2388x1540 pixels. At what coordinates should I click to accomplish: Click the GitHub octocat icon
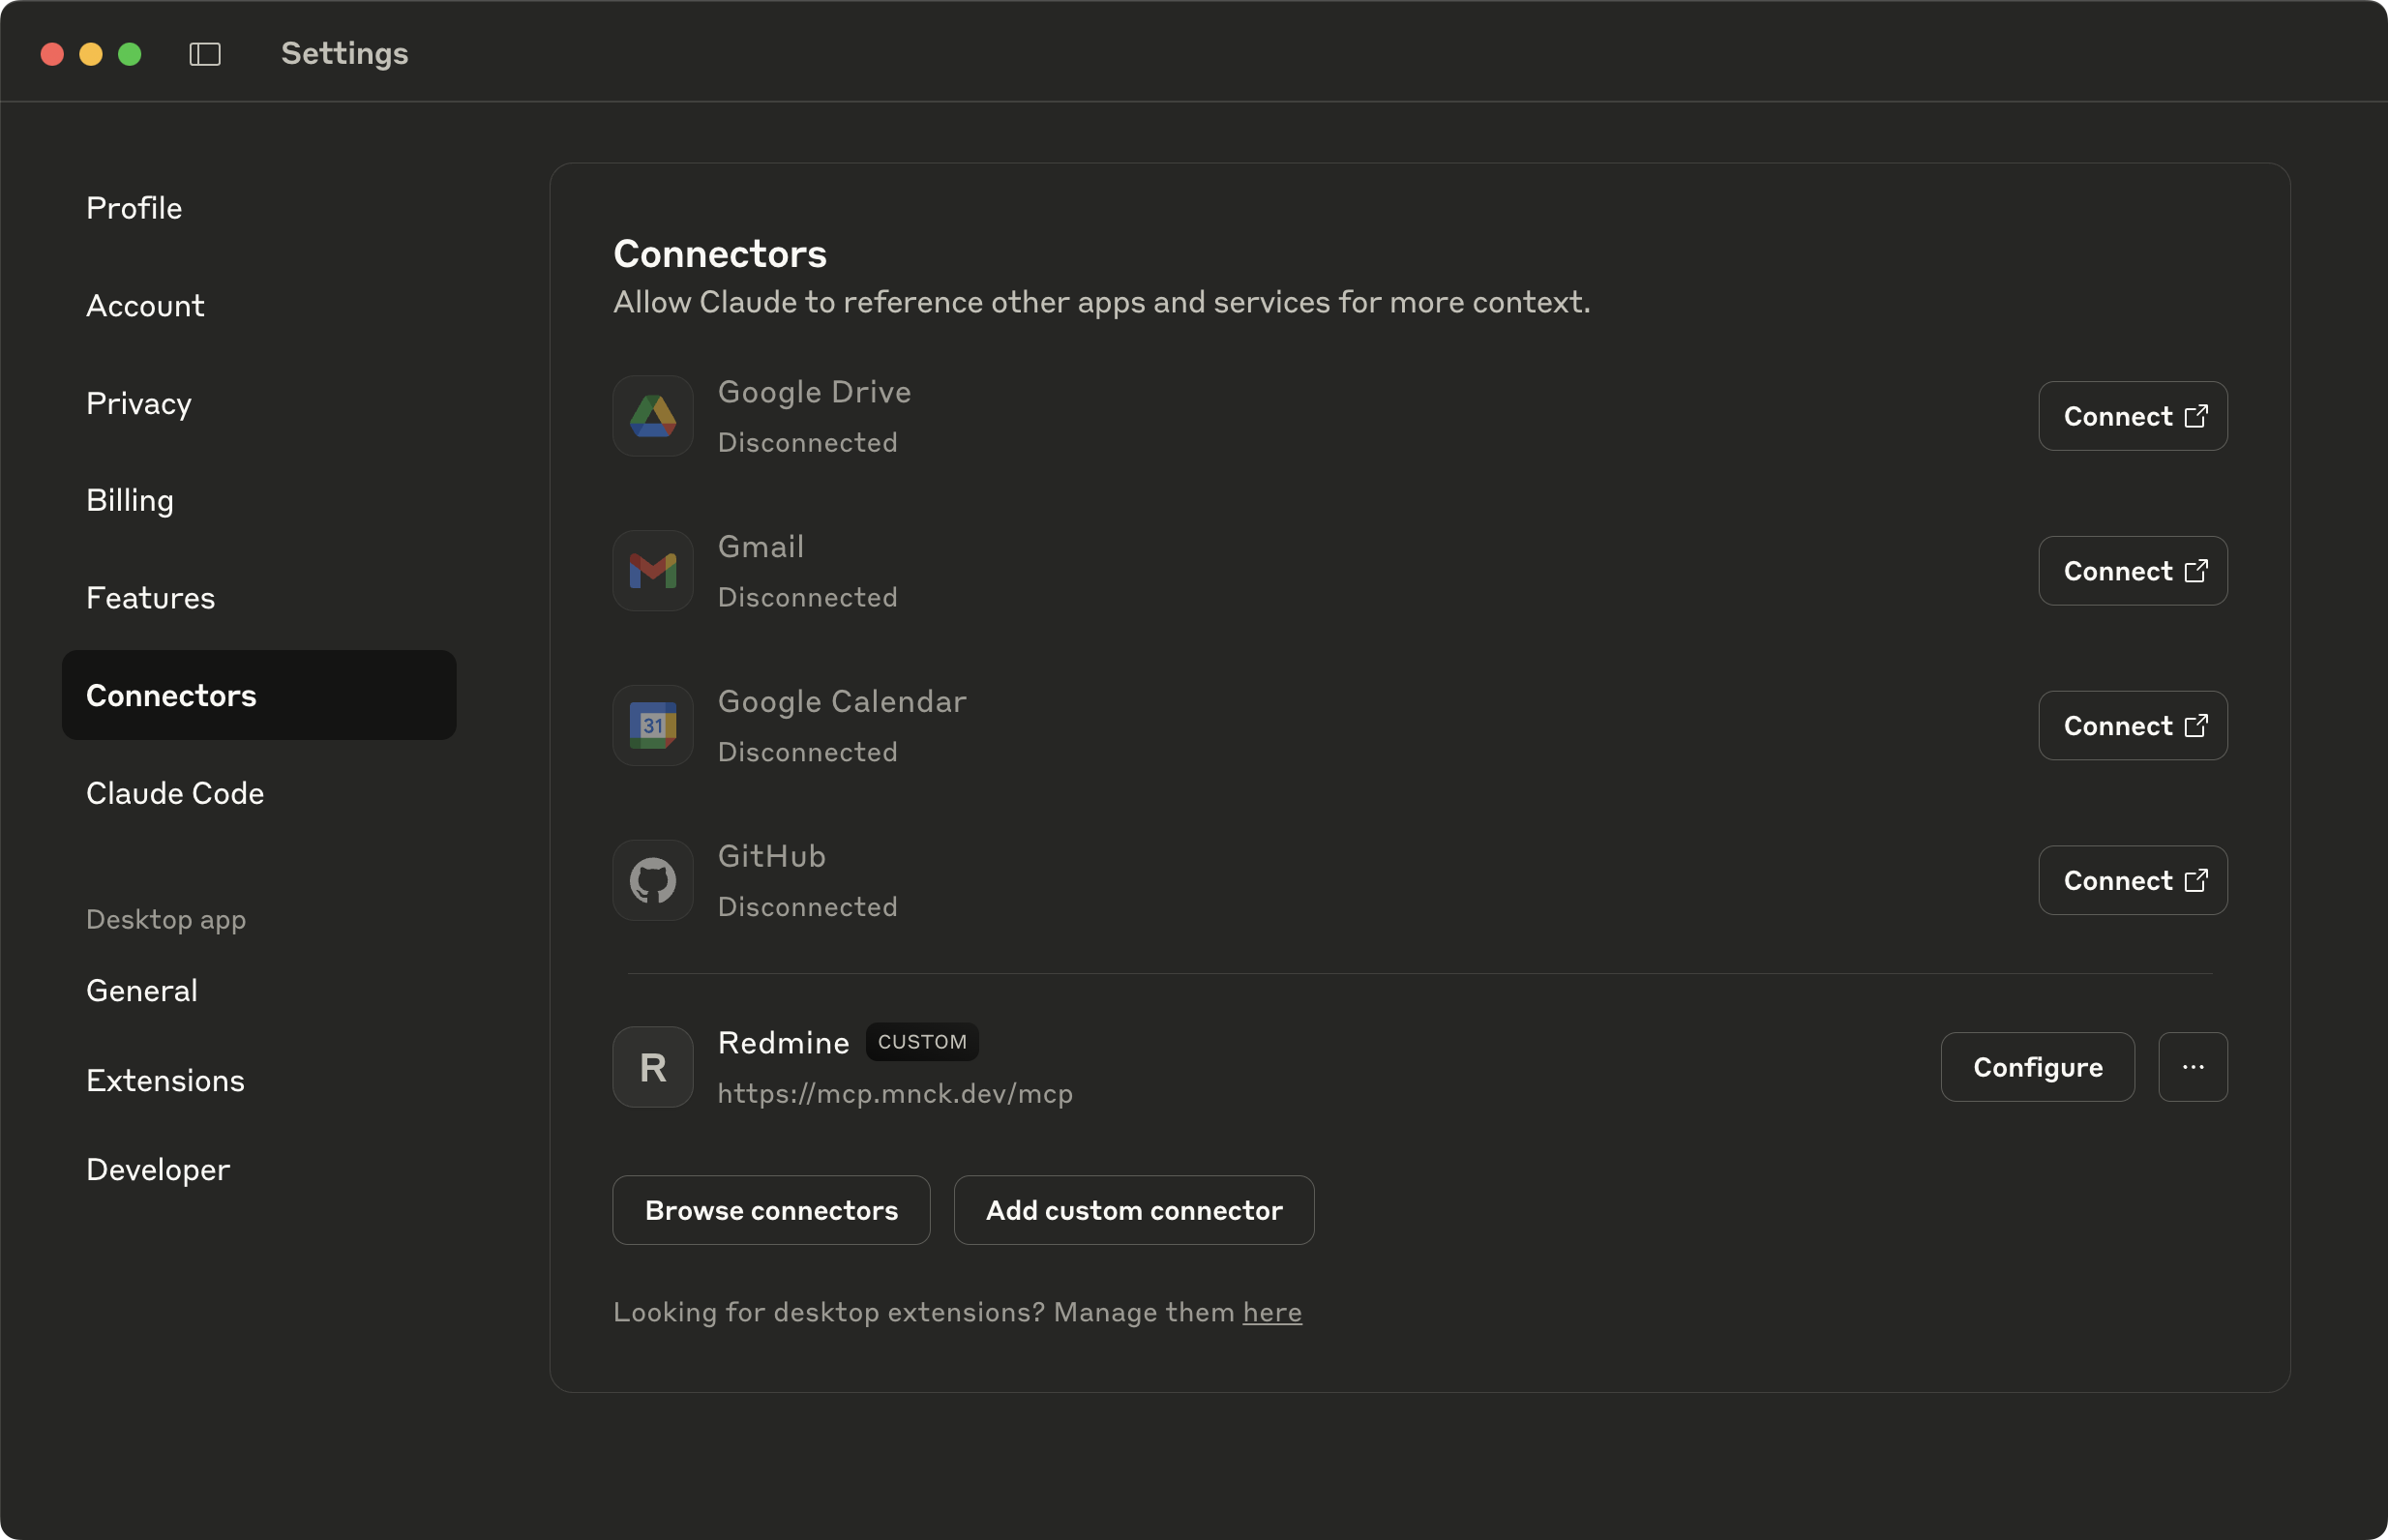[x=653, y=881]
